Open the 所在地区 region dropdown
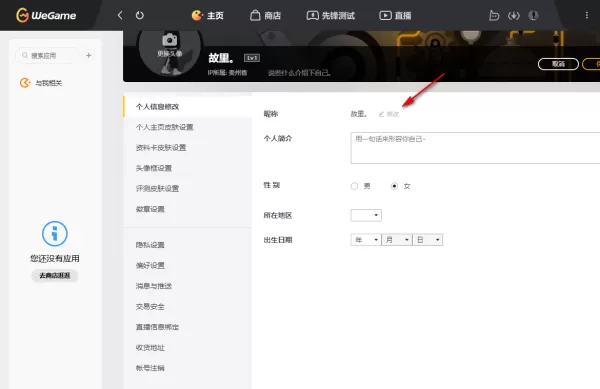The height and width of the screenshot is (389, 600). click(x=366, y=215)
